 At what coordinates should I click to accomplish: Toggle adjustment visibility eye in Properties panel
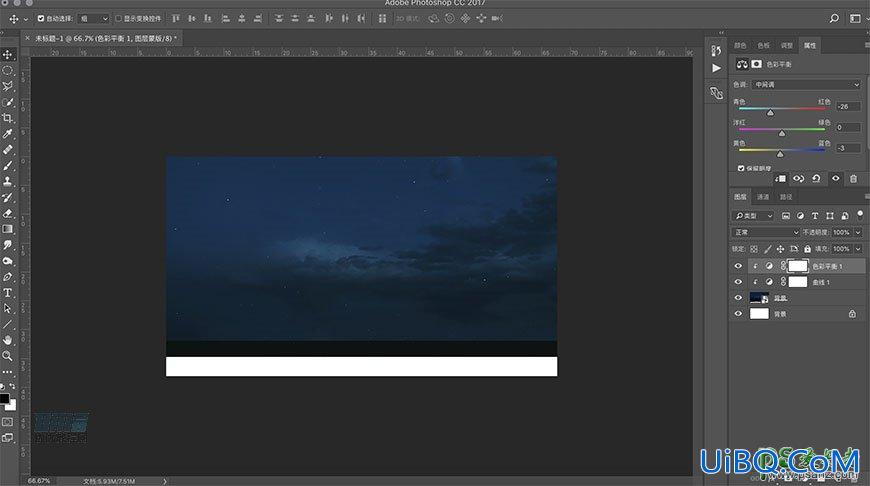point(835,179)
